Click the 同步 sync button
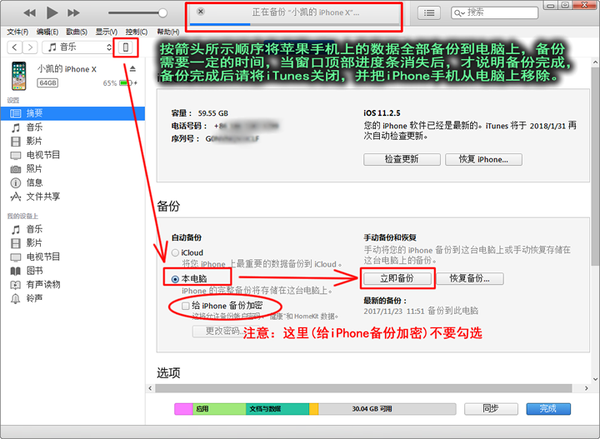The height and width of the screenshot is (439, 600). (491, 409)
